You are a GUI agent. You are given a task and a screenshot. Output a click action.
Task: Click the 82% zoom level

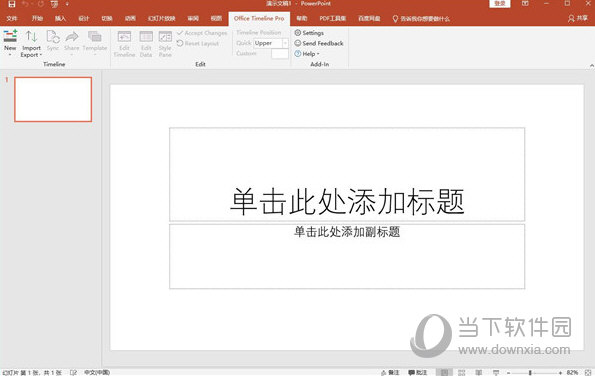click(x=573, y=373)
